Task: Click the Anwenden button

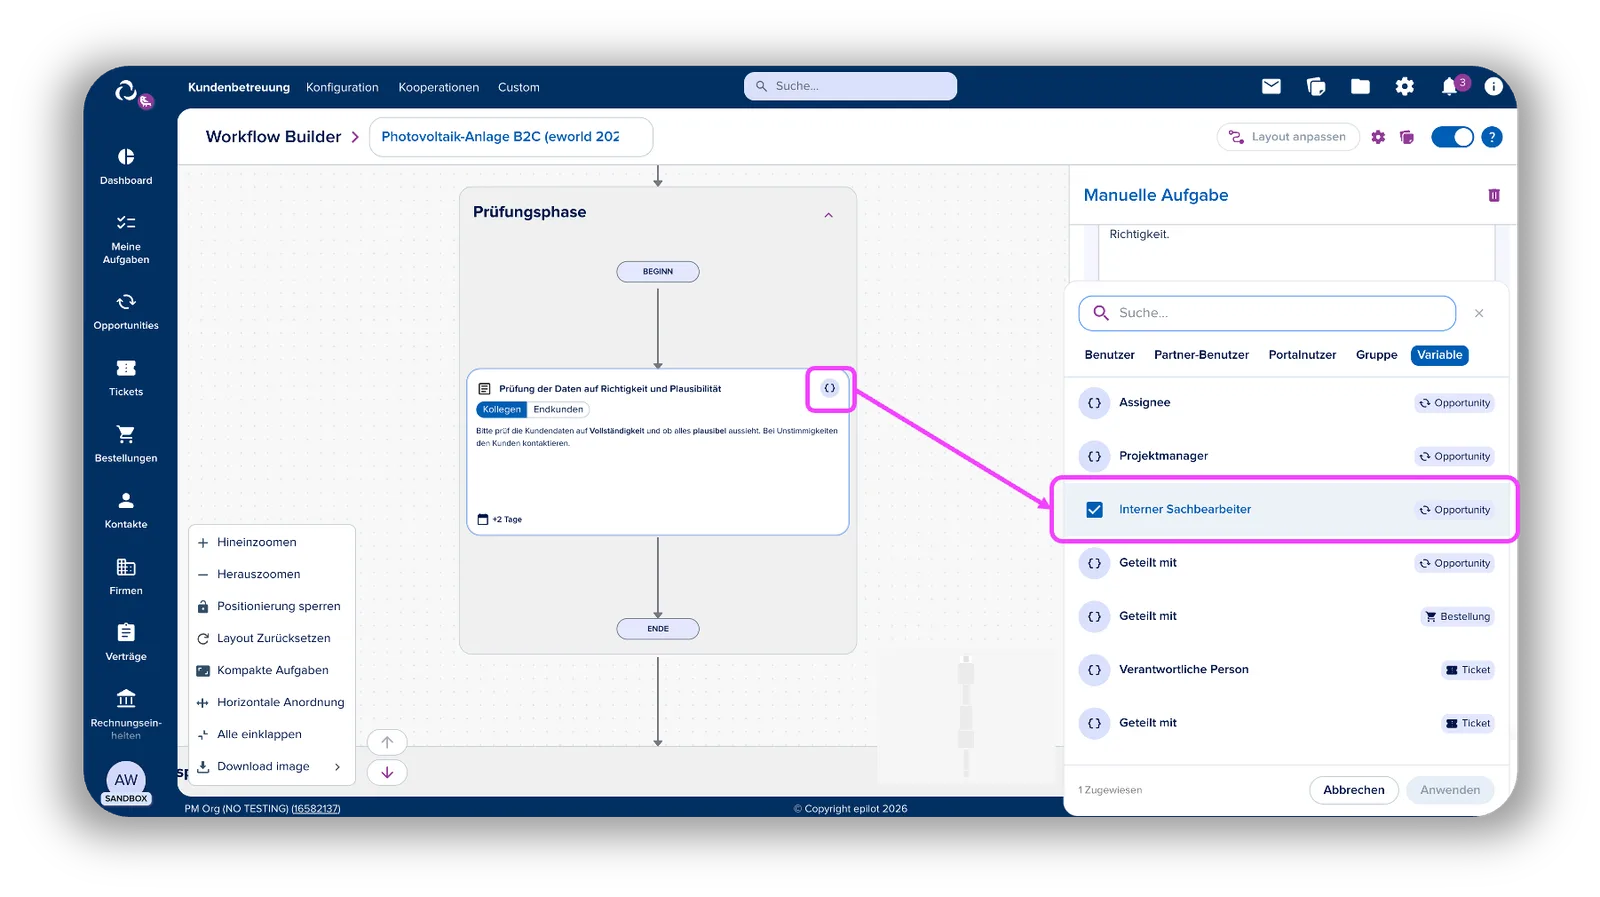Action: tap(1450, 790)
